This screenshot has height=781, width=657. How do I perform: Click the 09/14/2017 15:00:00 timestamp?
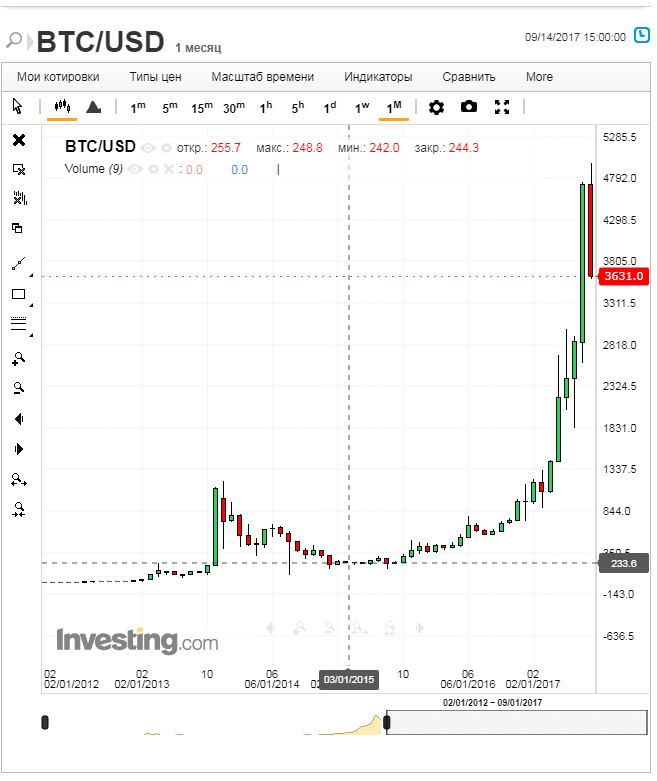point(575,37)
